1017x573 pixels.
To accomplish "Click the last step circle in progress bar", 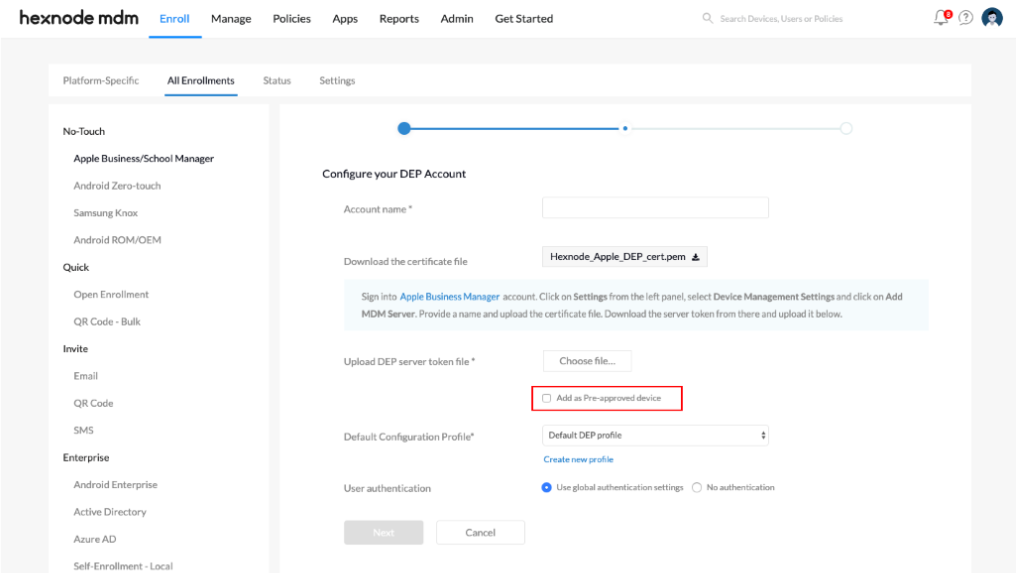I will pos(846,128).
